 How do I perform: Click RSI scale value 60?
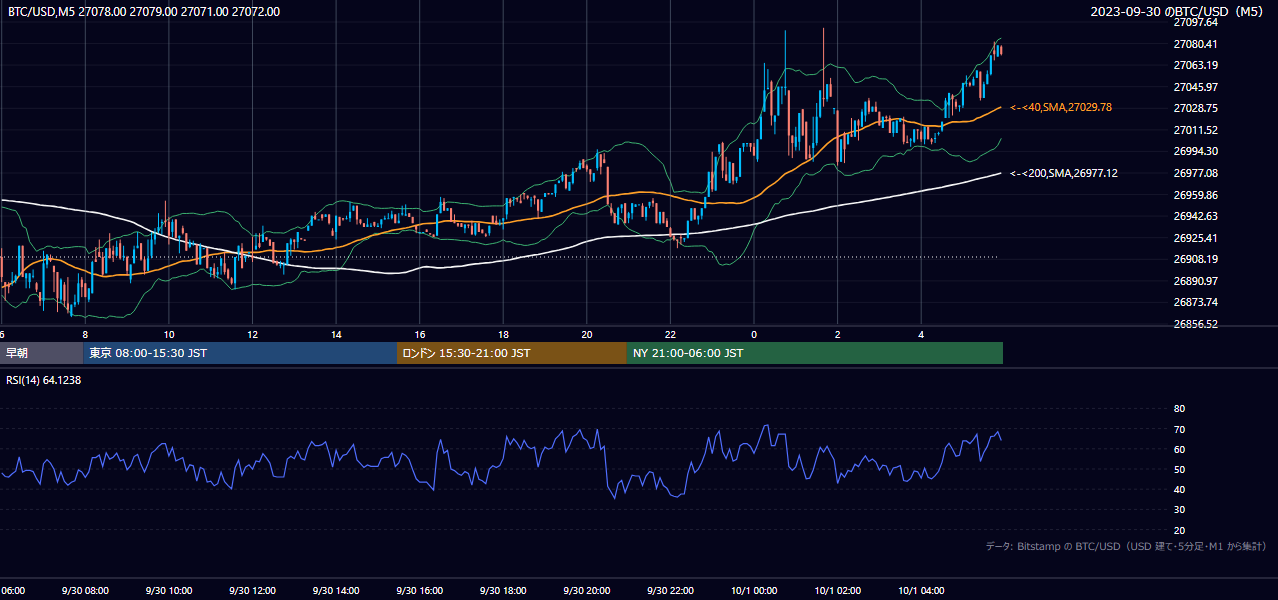click(x=1179, y=449)
